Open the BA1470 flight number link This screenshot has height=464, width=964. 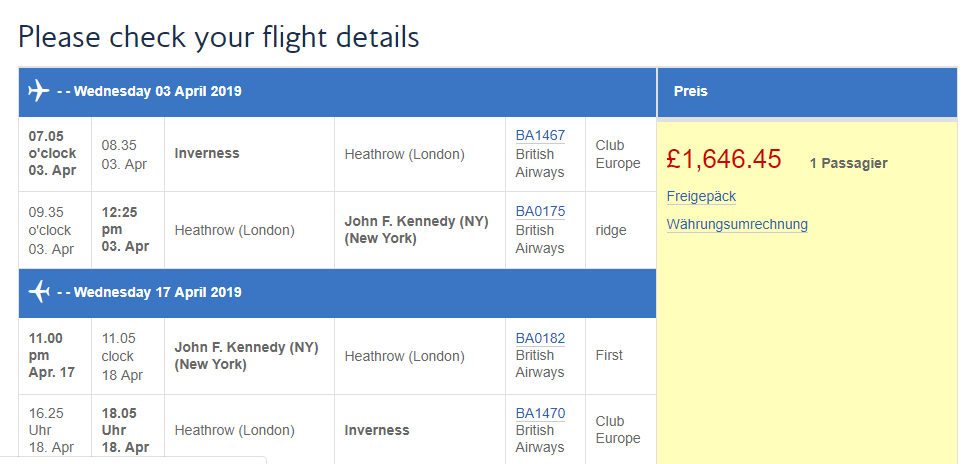540,413
